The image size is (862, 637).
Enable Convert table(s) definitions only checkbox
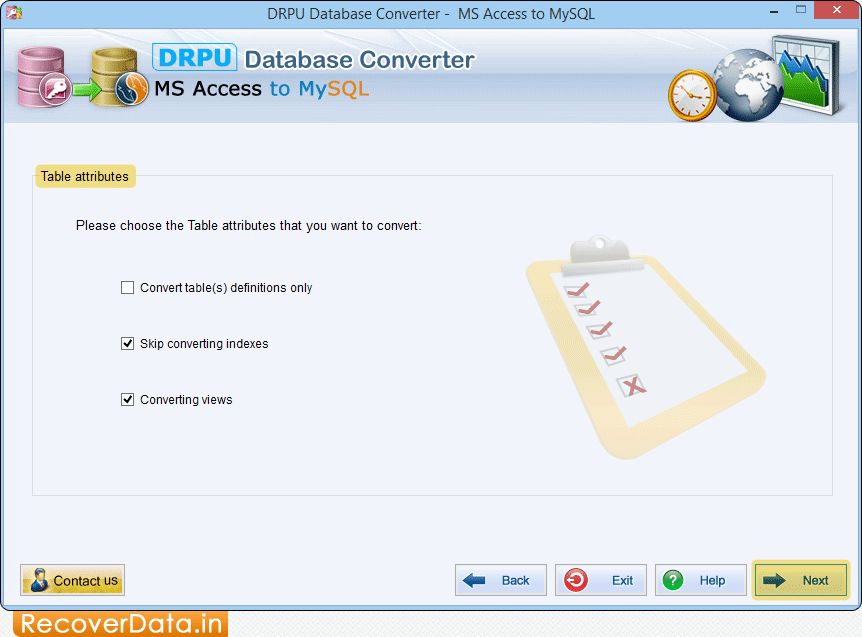click(x=127, y=288)
